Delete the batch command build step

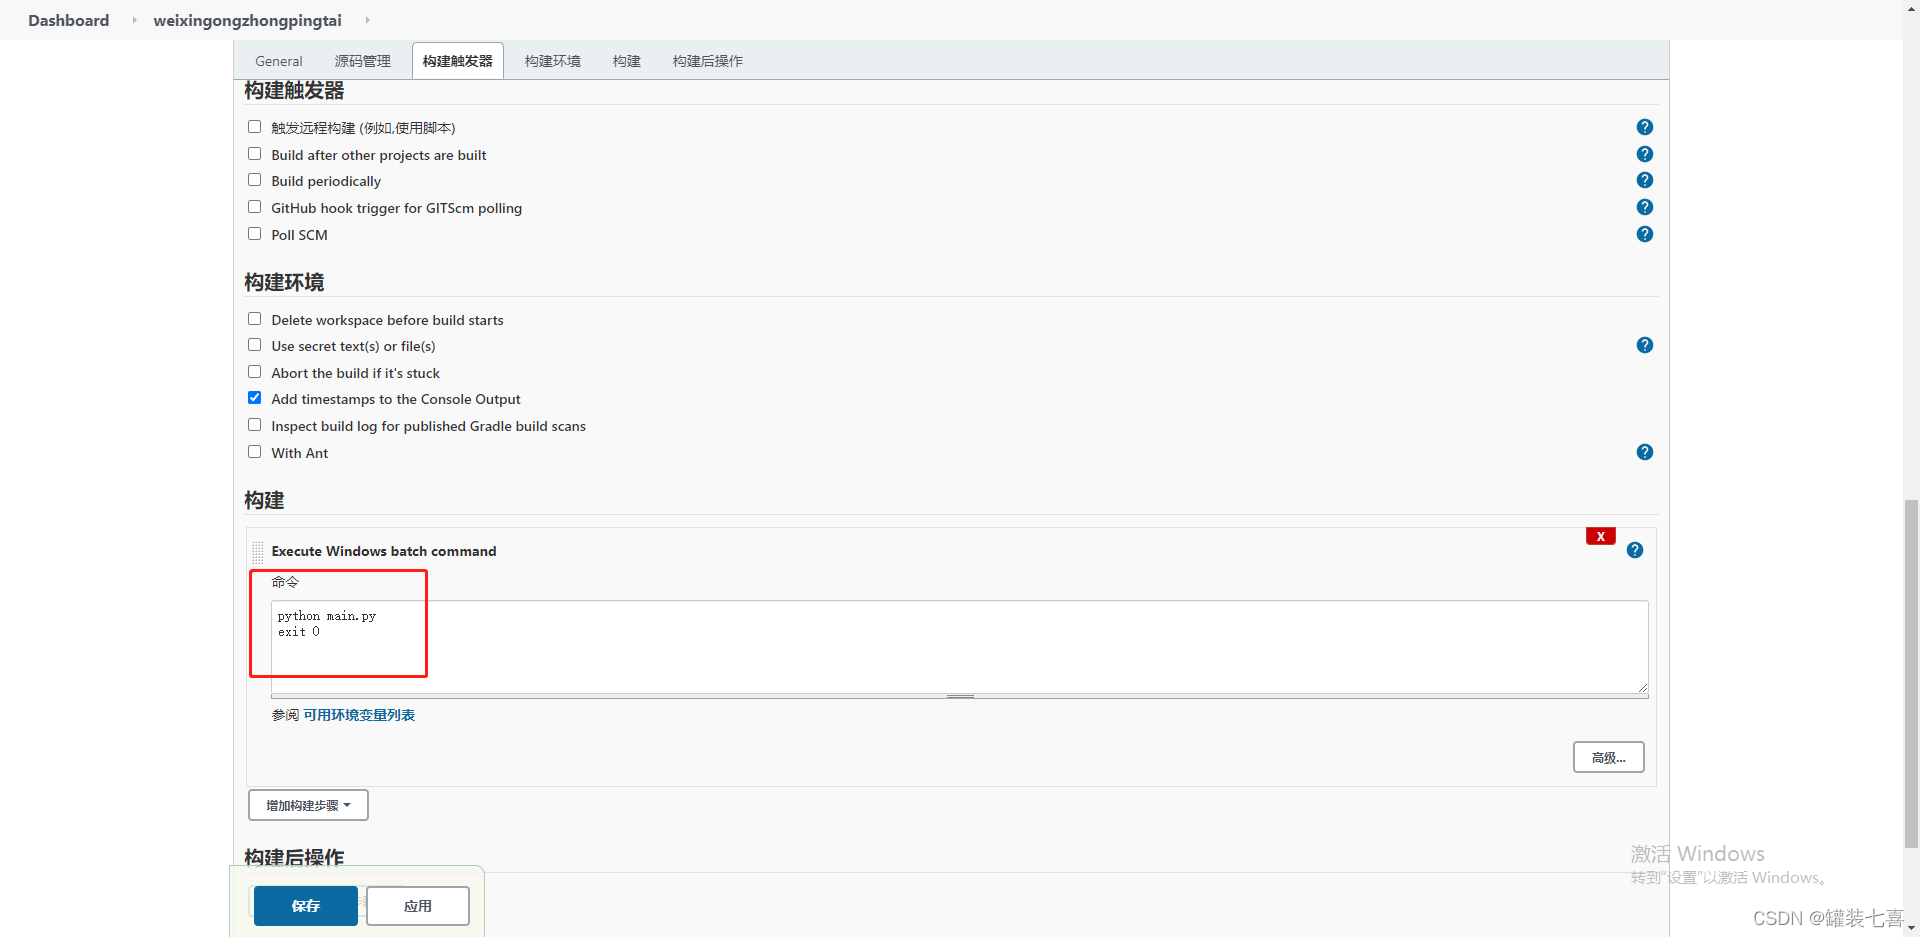point(1600,536)
